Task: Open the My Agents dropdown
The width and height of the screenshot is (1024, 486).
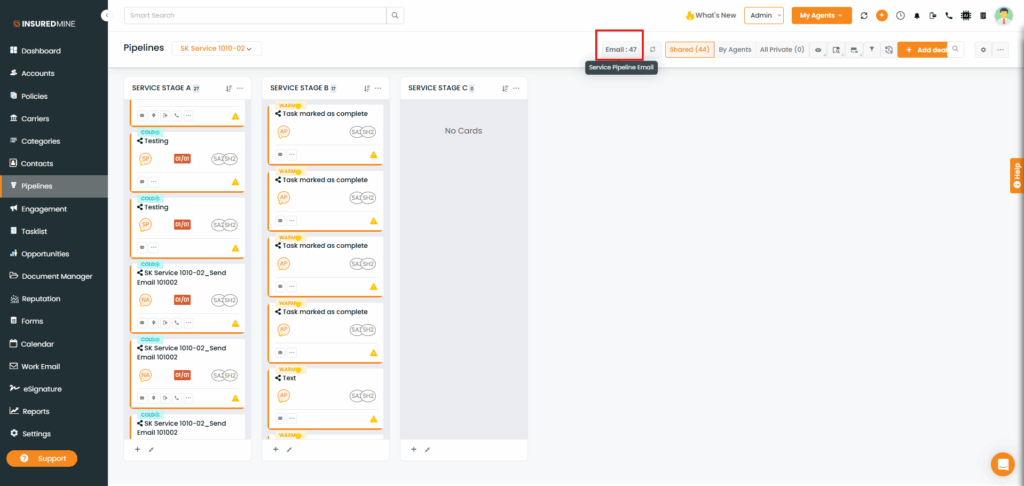Action: pyautogui.click(x=820, y=15)
